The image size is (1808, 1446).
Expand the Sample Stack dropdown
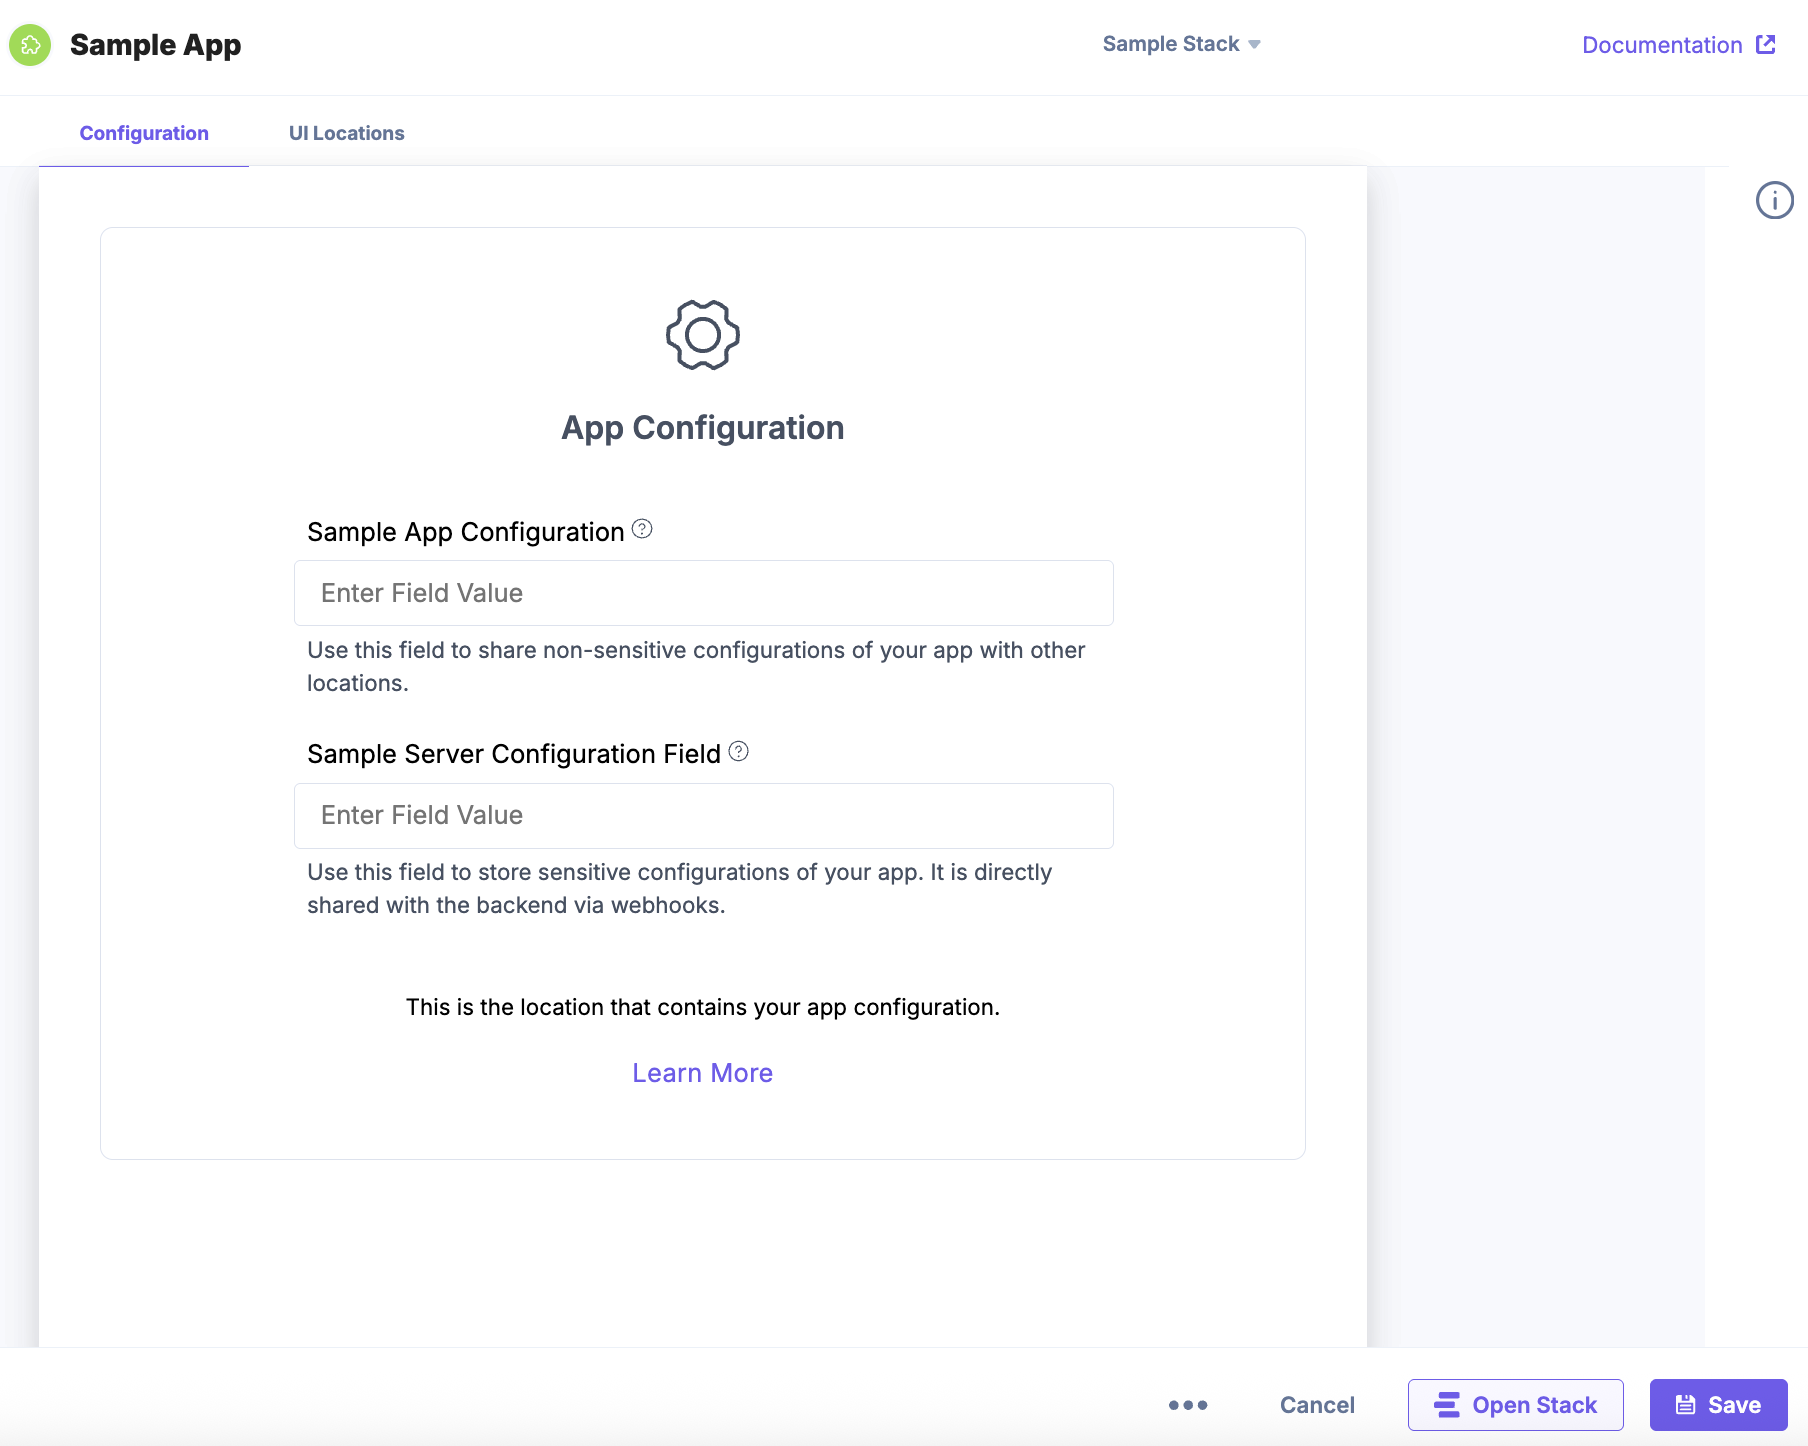1180,43
